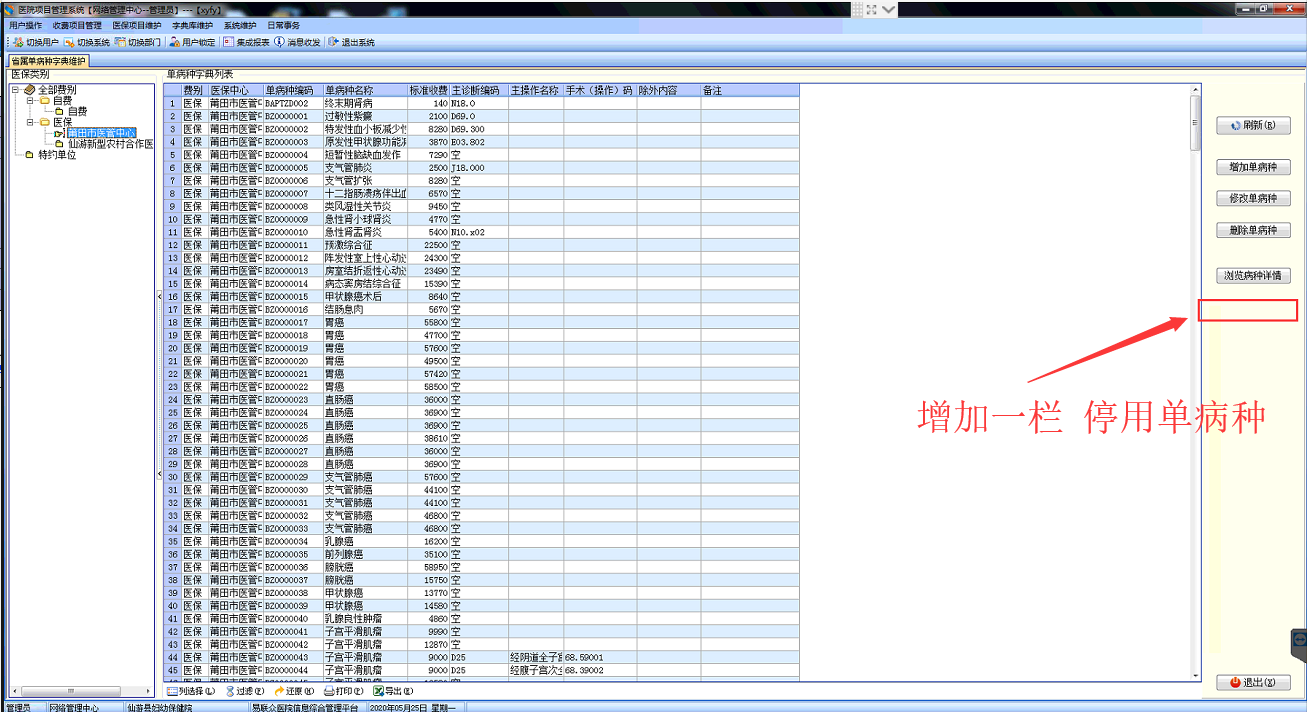Screen dimensions: 1307x712
Task: Select row with 预激综合征
Action: [x=482, y=245]
